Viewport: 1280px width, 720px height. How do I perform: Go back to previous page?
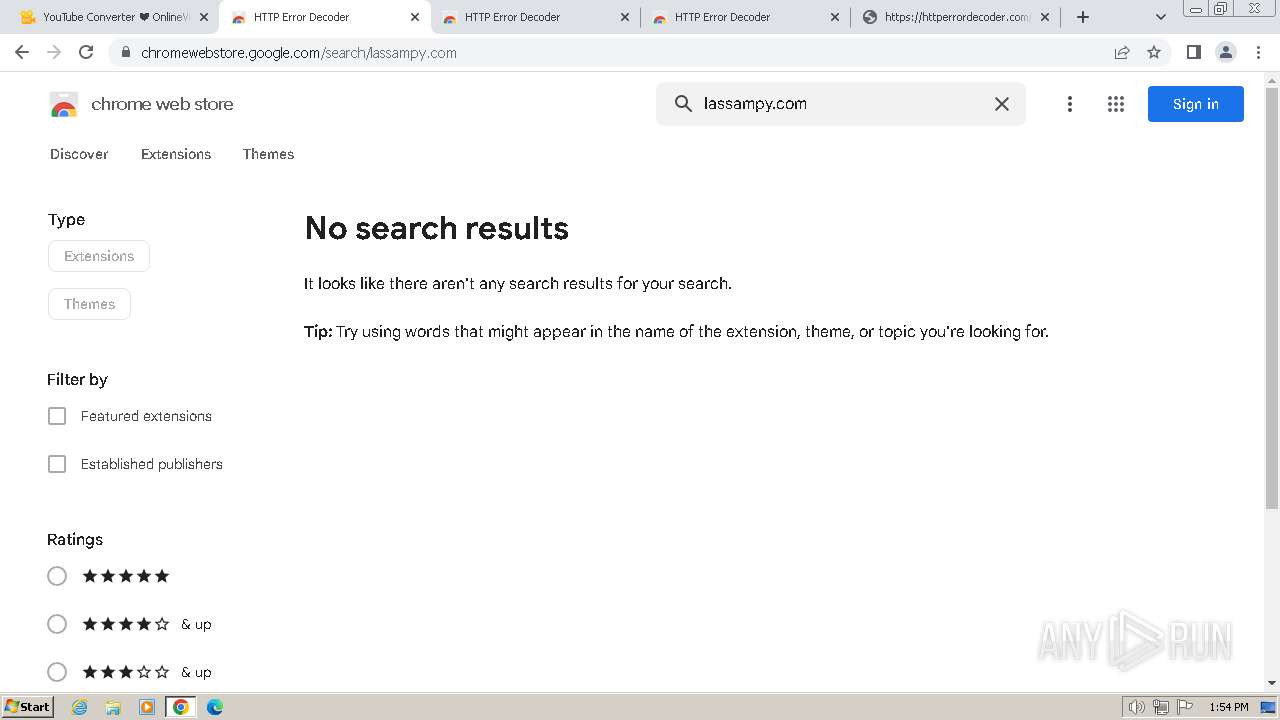tap(22, 52)
